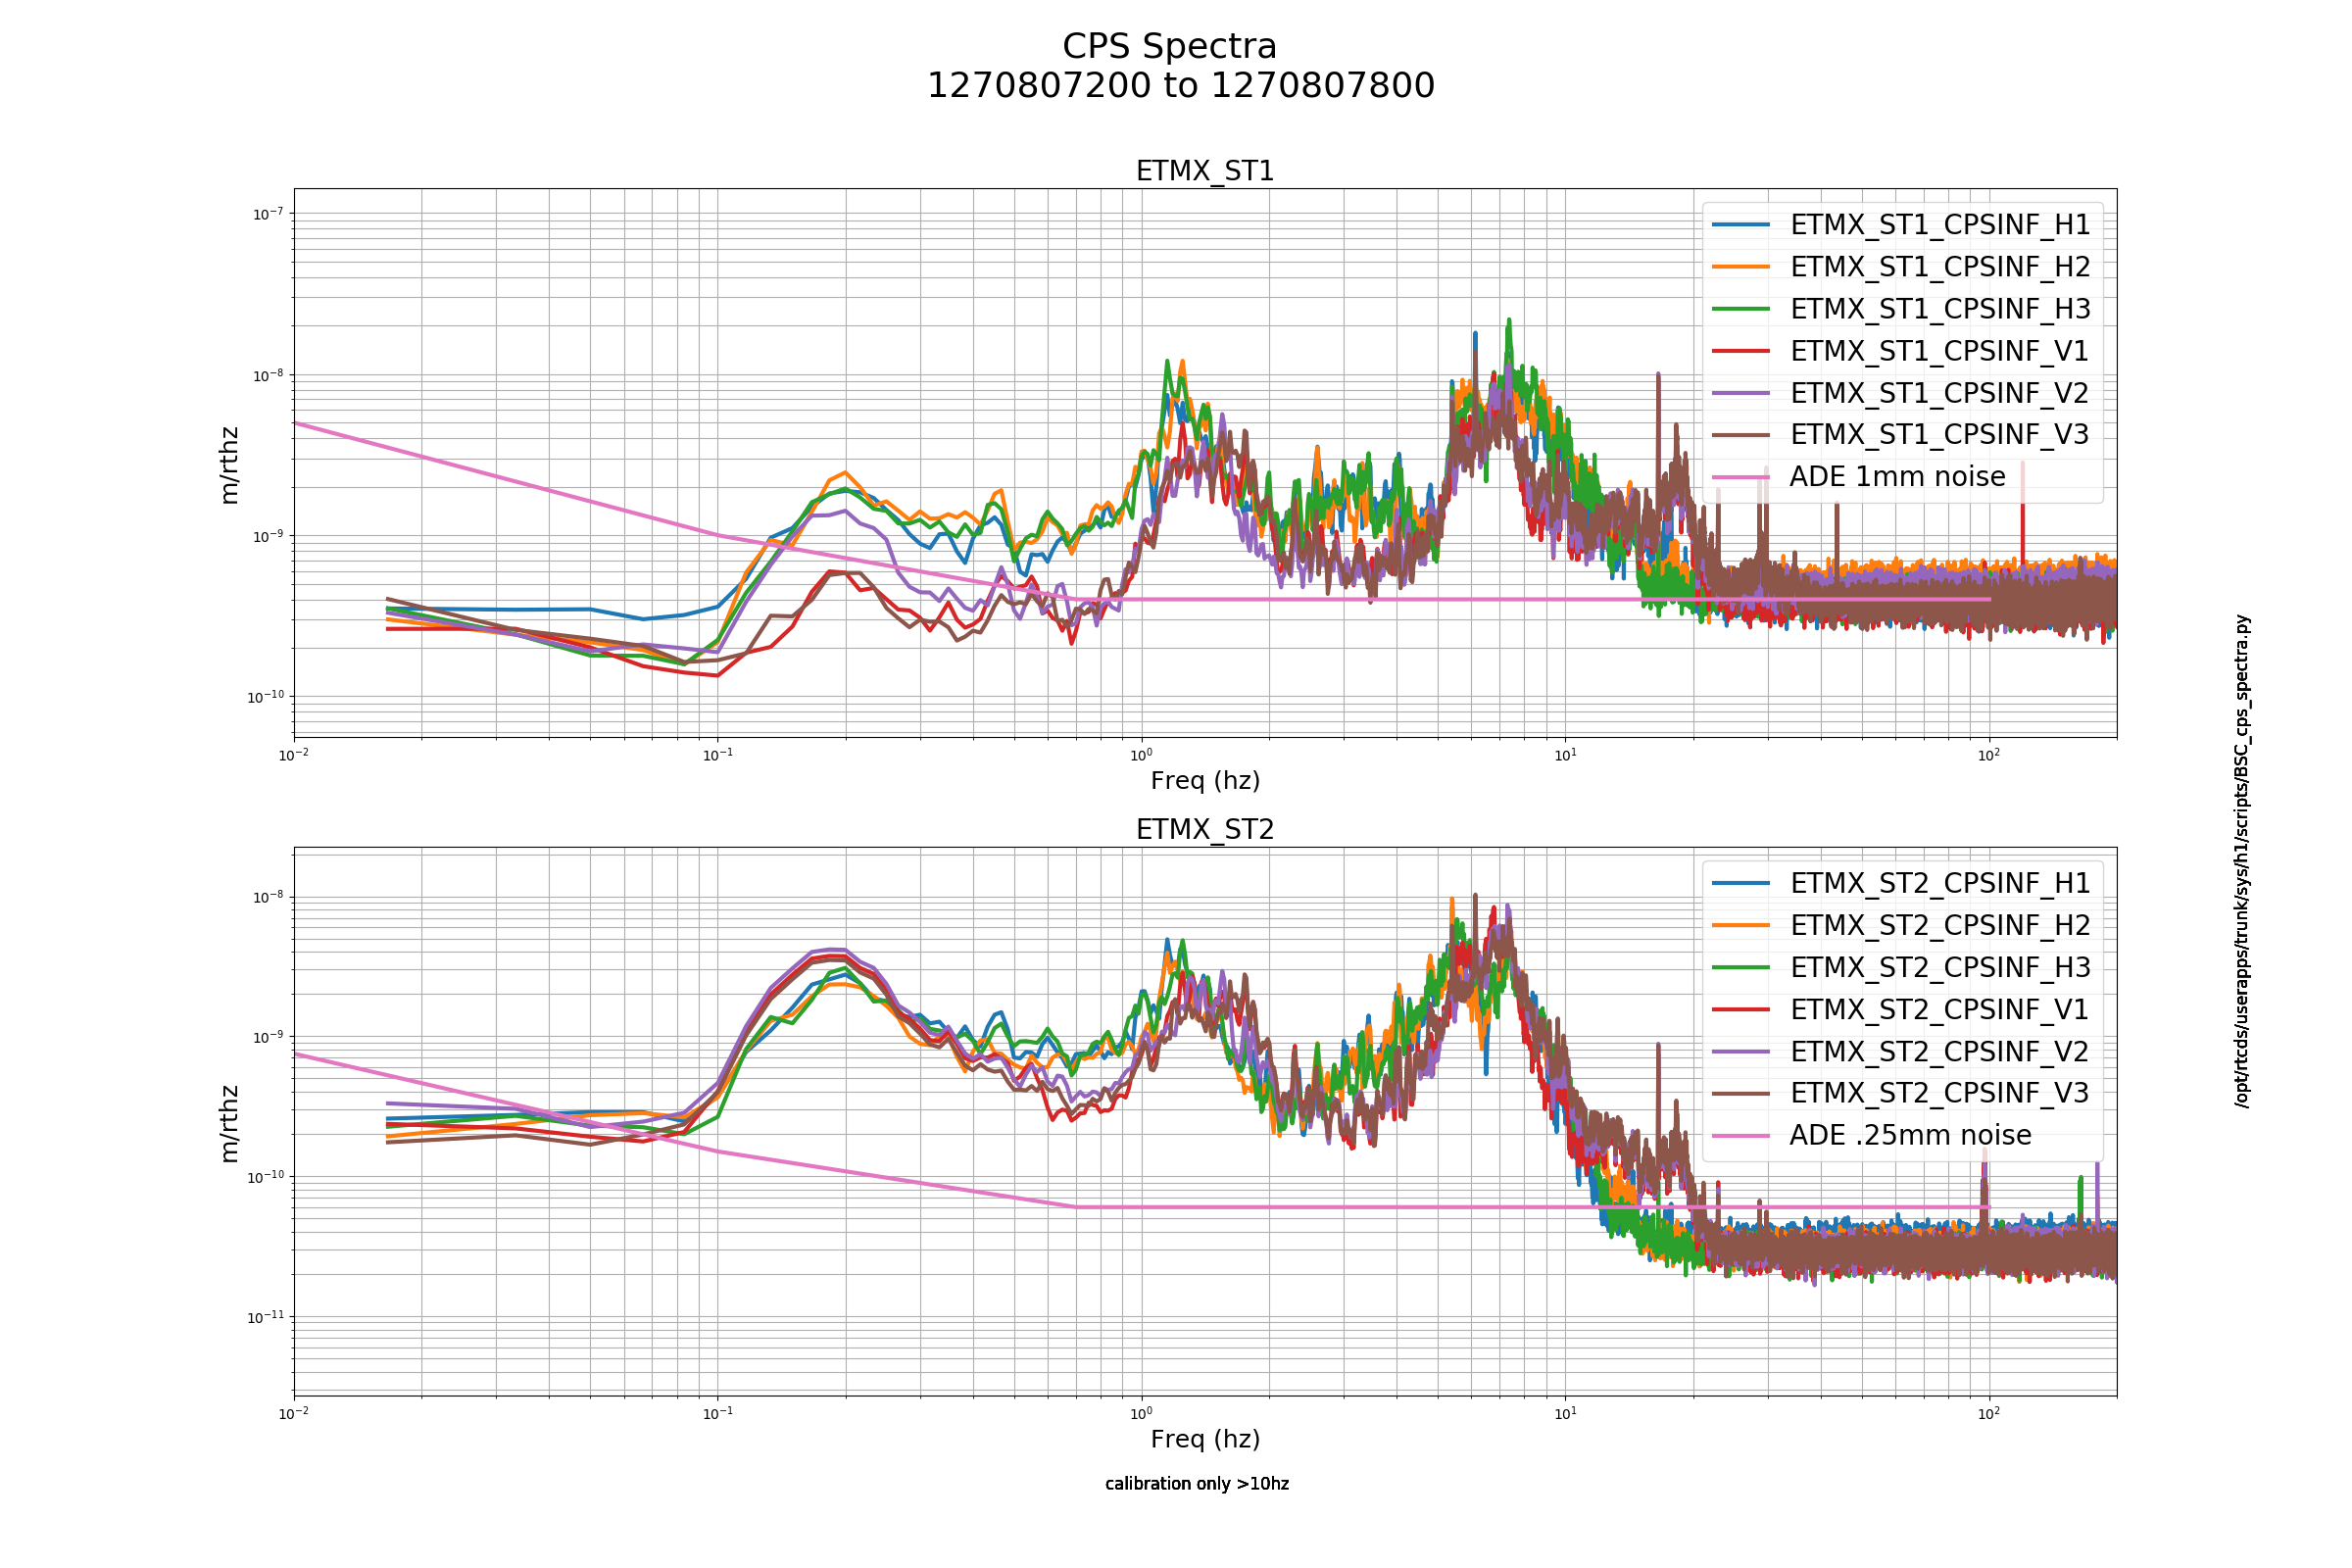Select the ETMX_ST2_CPSINF_V1 legend entry
The height and width of the screenshot is (1568, 2352).
pyautogui.click(x=1901, y=1010)
